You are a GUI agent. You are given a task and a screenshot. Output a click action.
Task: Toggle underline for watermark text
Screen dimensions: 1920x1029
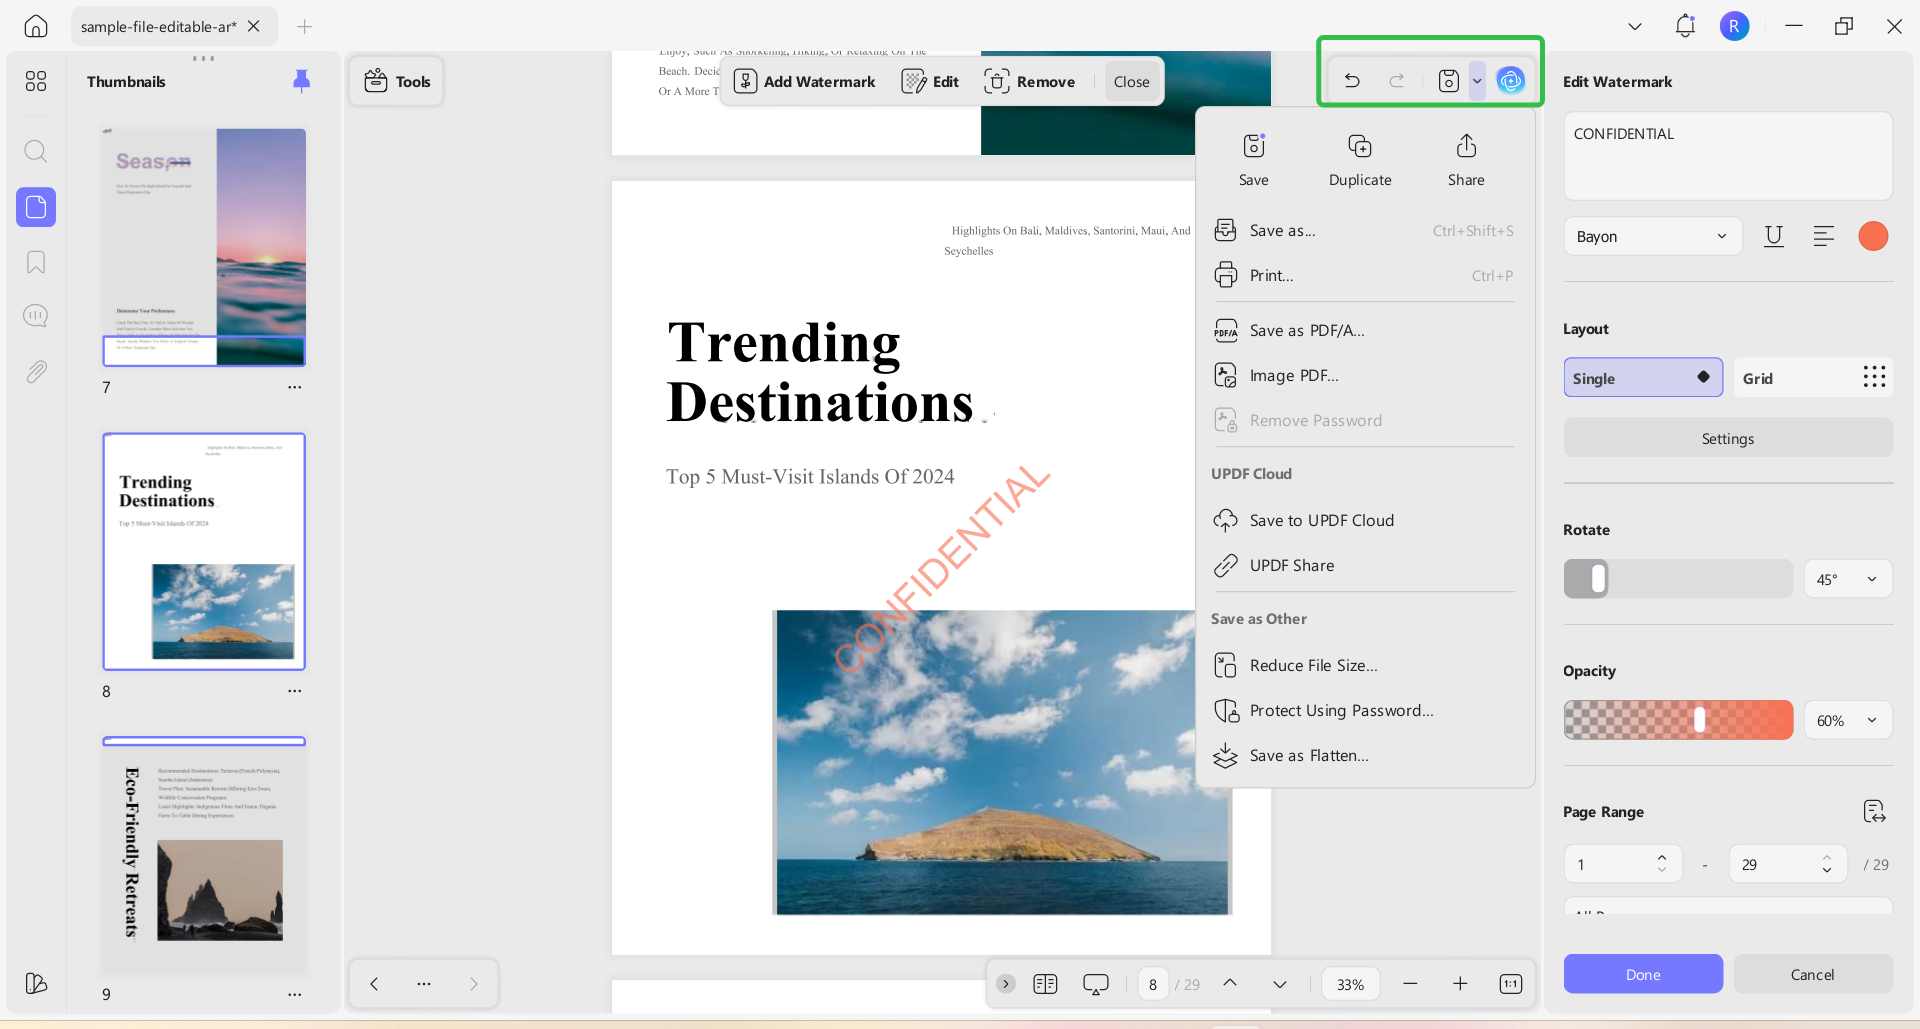click(1774, 237)
